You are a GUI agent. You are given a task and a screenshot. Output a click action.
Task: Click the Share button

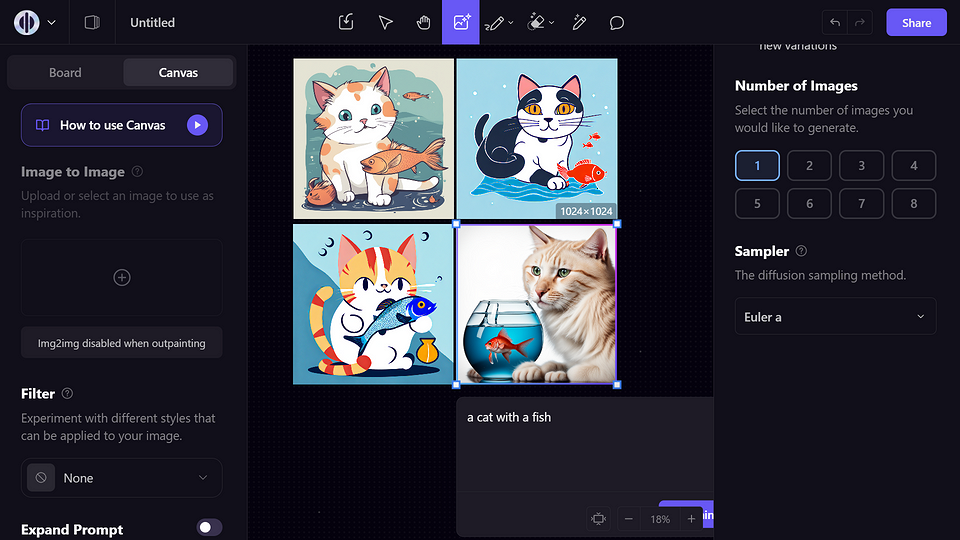pyautogui.click(x=916, y=22)
